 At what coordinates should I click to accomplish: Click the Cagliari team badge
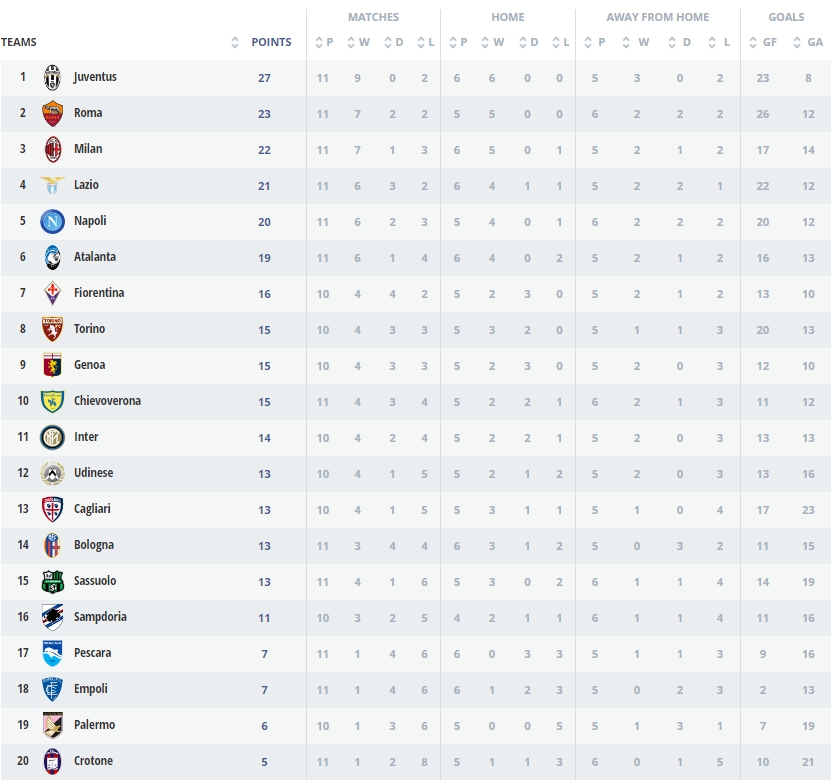coord(52,510)
